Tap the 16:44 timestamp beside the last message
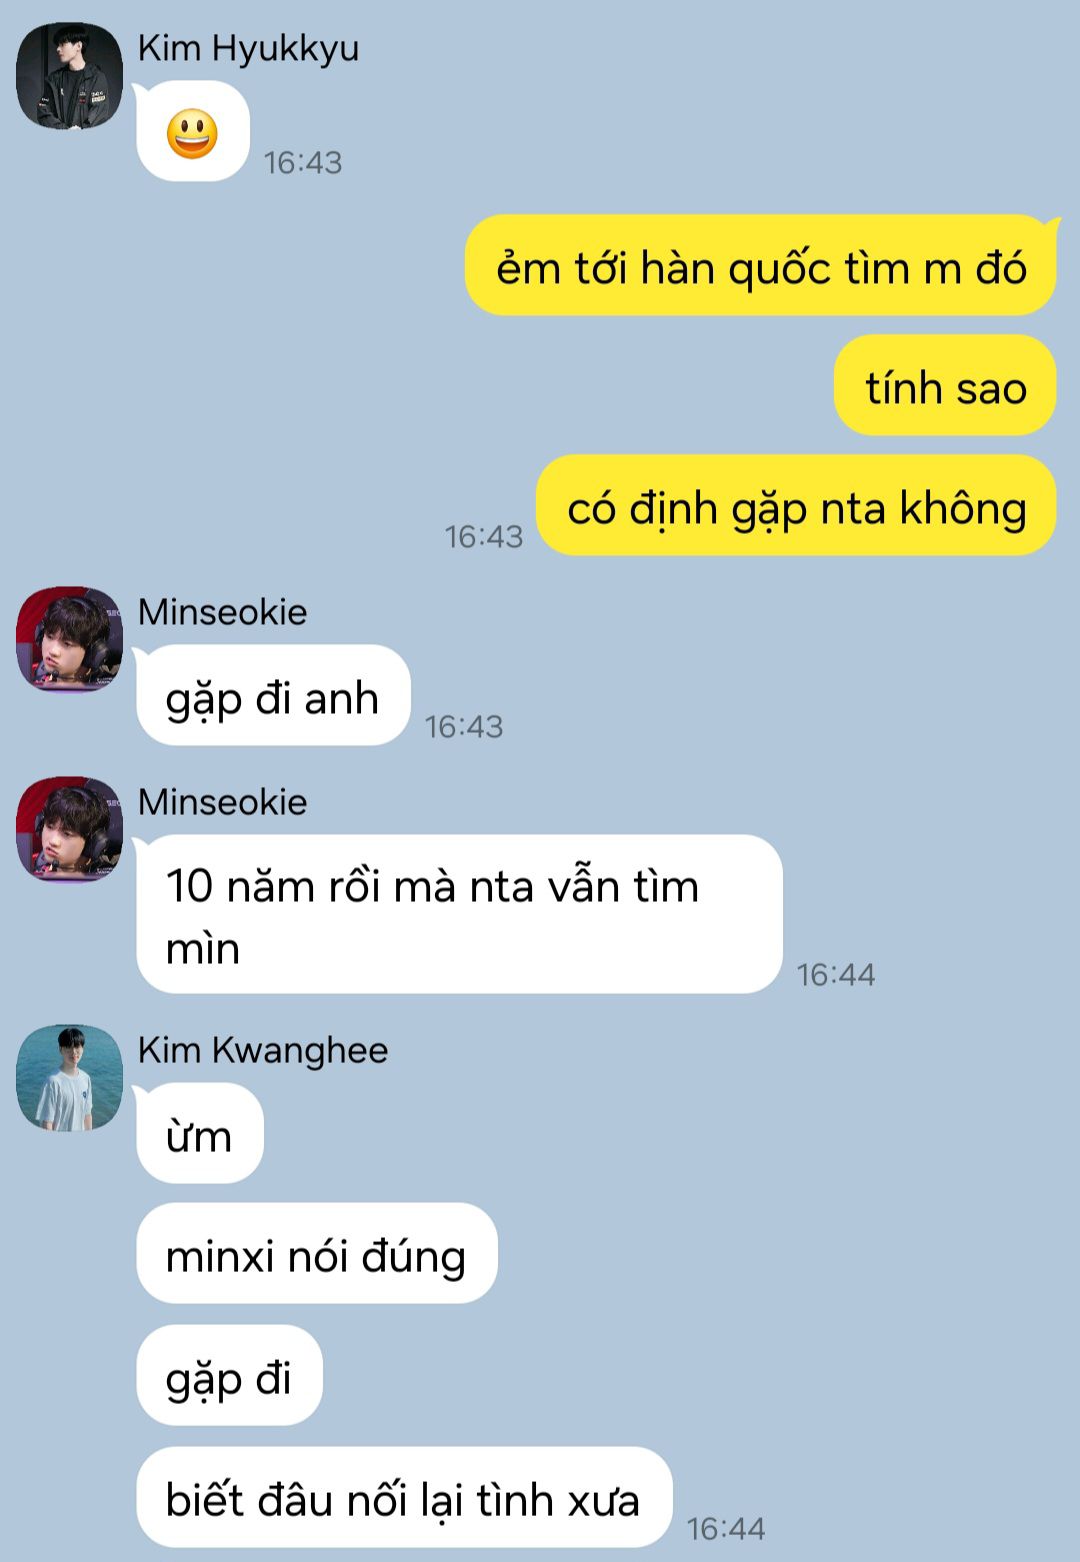1080x1562 pixels. point(726,1528)
